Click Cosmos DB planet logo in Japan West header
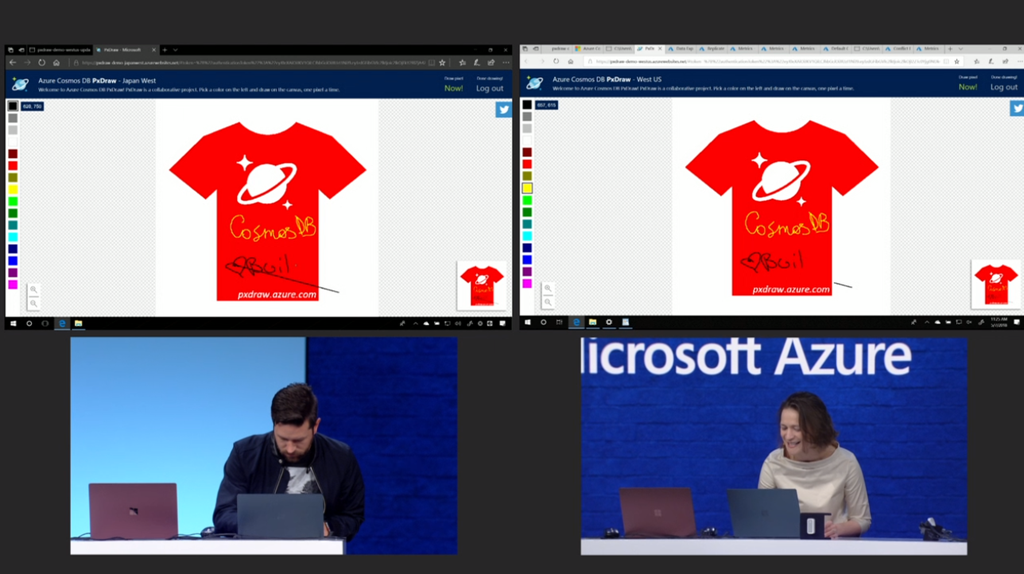Viewport: 1024px width, 574px height. [x=21, y=84]
